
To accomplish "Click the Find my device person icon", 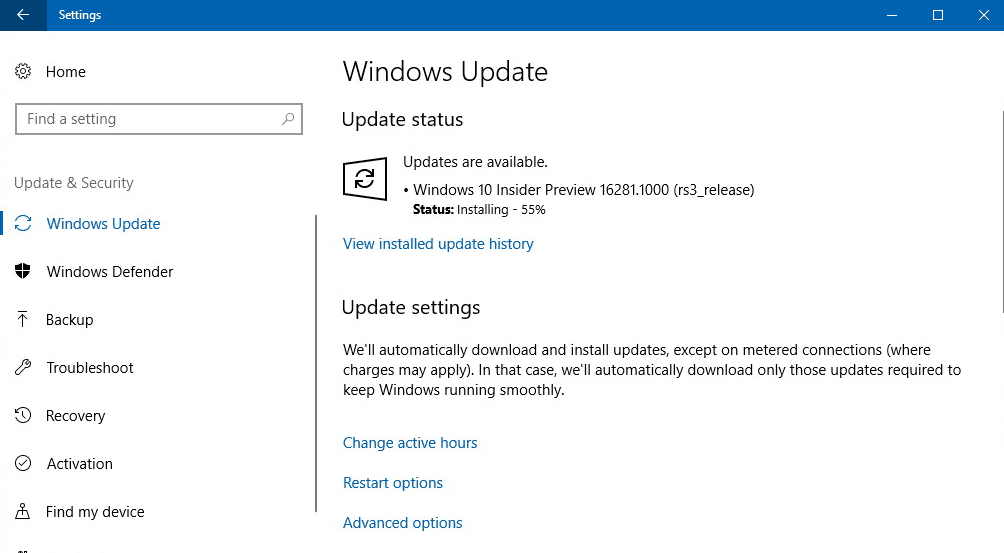I will point(23,511).
